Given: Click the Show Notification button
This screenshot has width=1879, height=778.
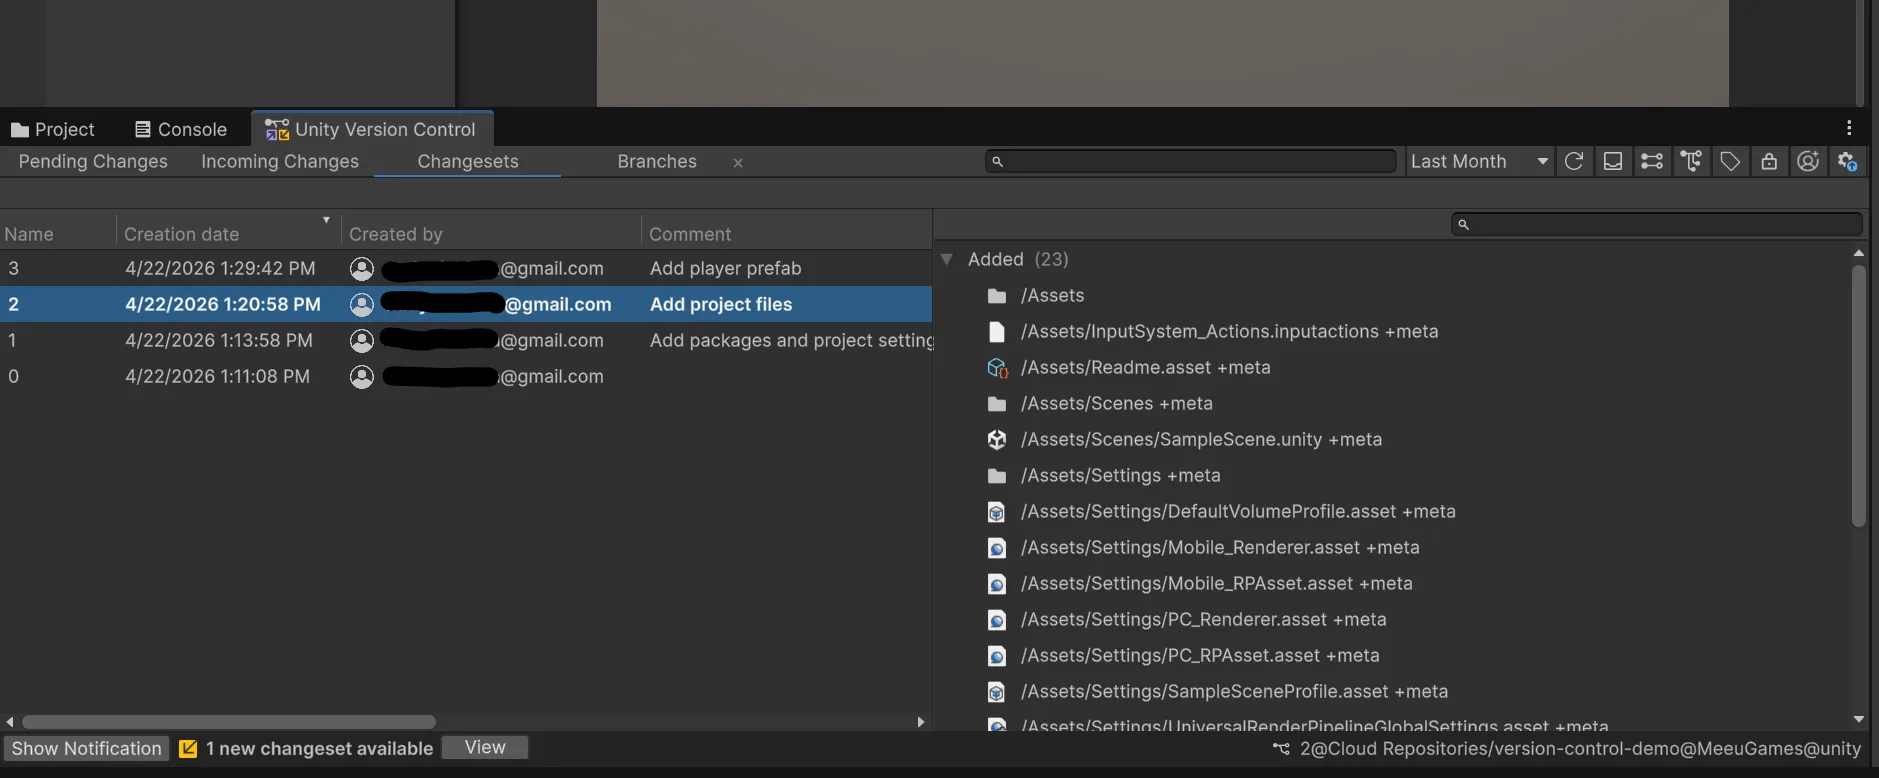Looking at the screenshot, I should coord(86,748).
